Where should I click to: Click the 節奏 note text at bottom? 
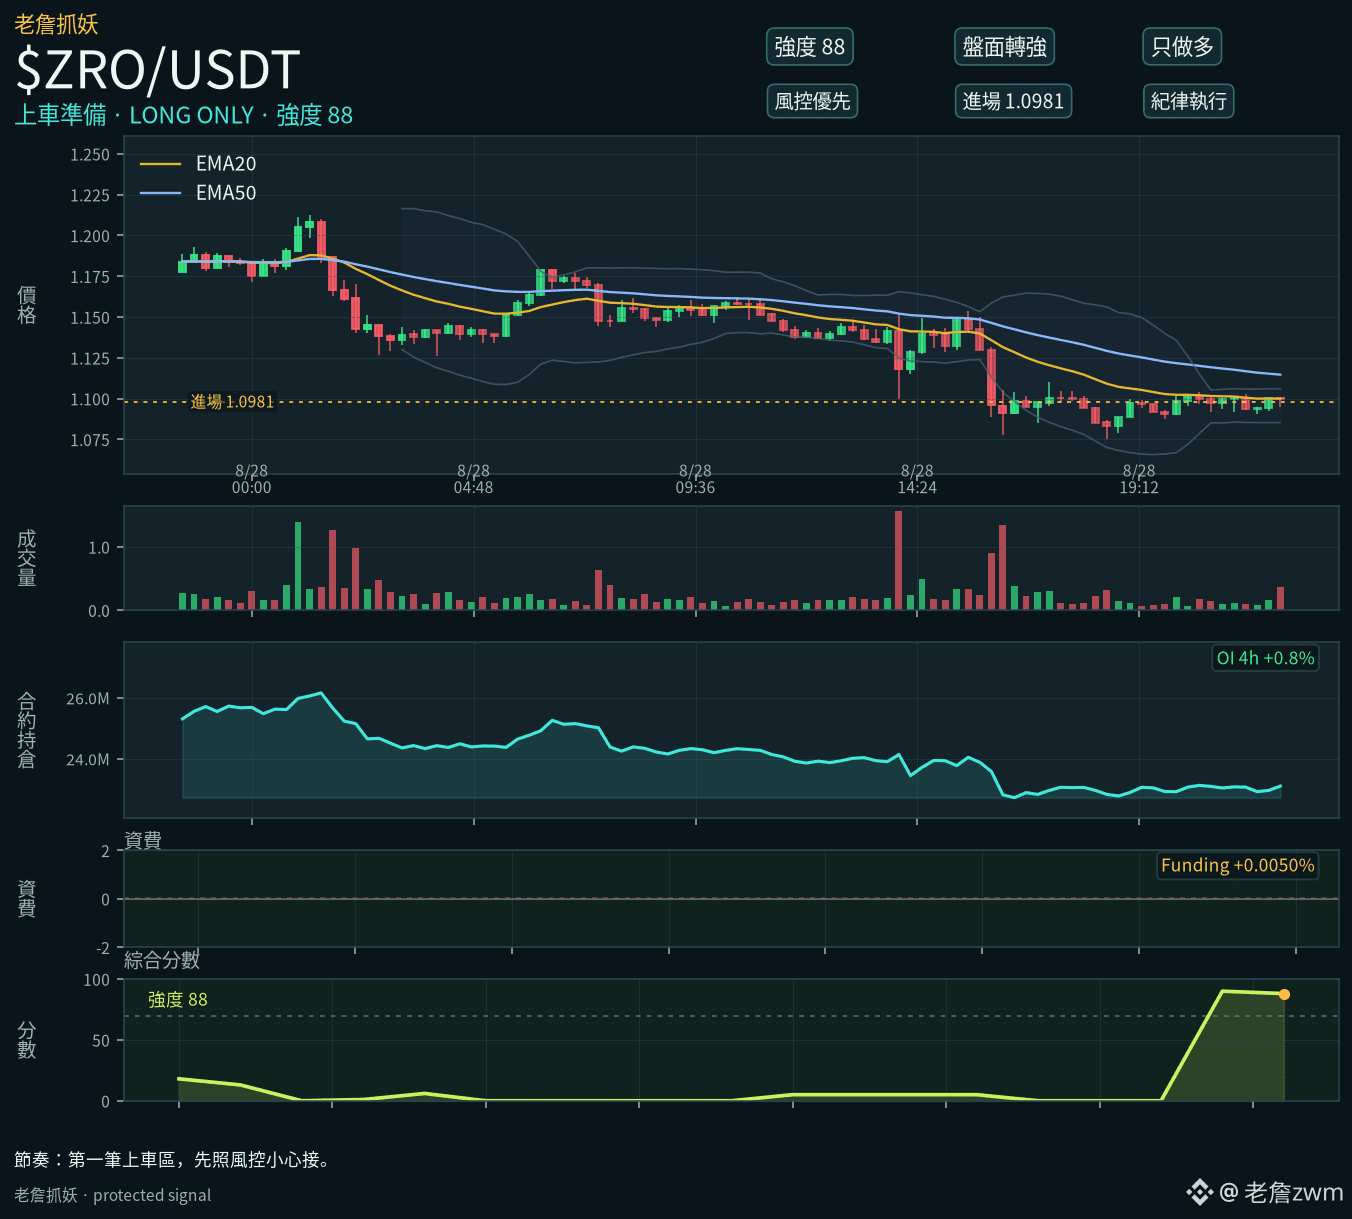172,1160
